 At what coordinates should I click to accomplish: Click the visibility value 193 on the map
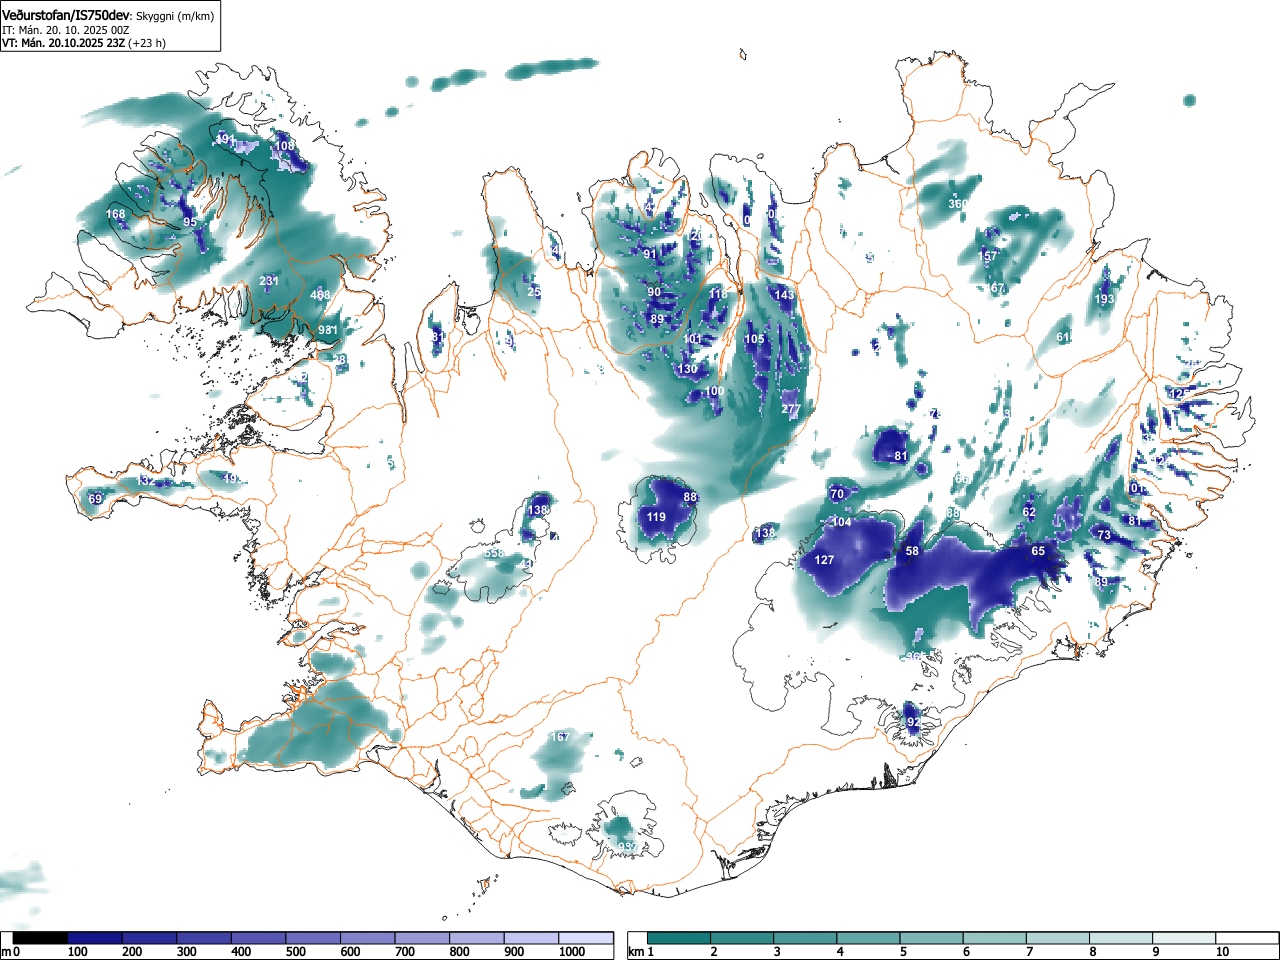[1104, 299]
